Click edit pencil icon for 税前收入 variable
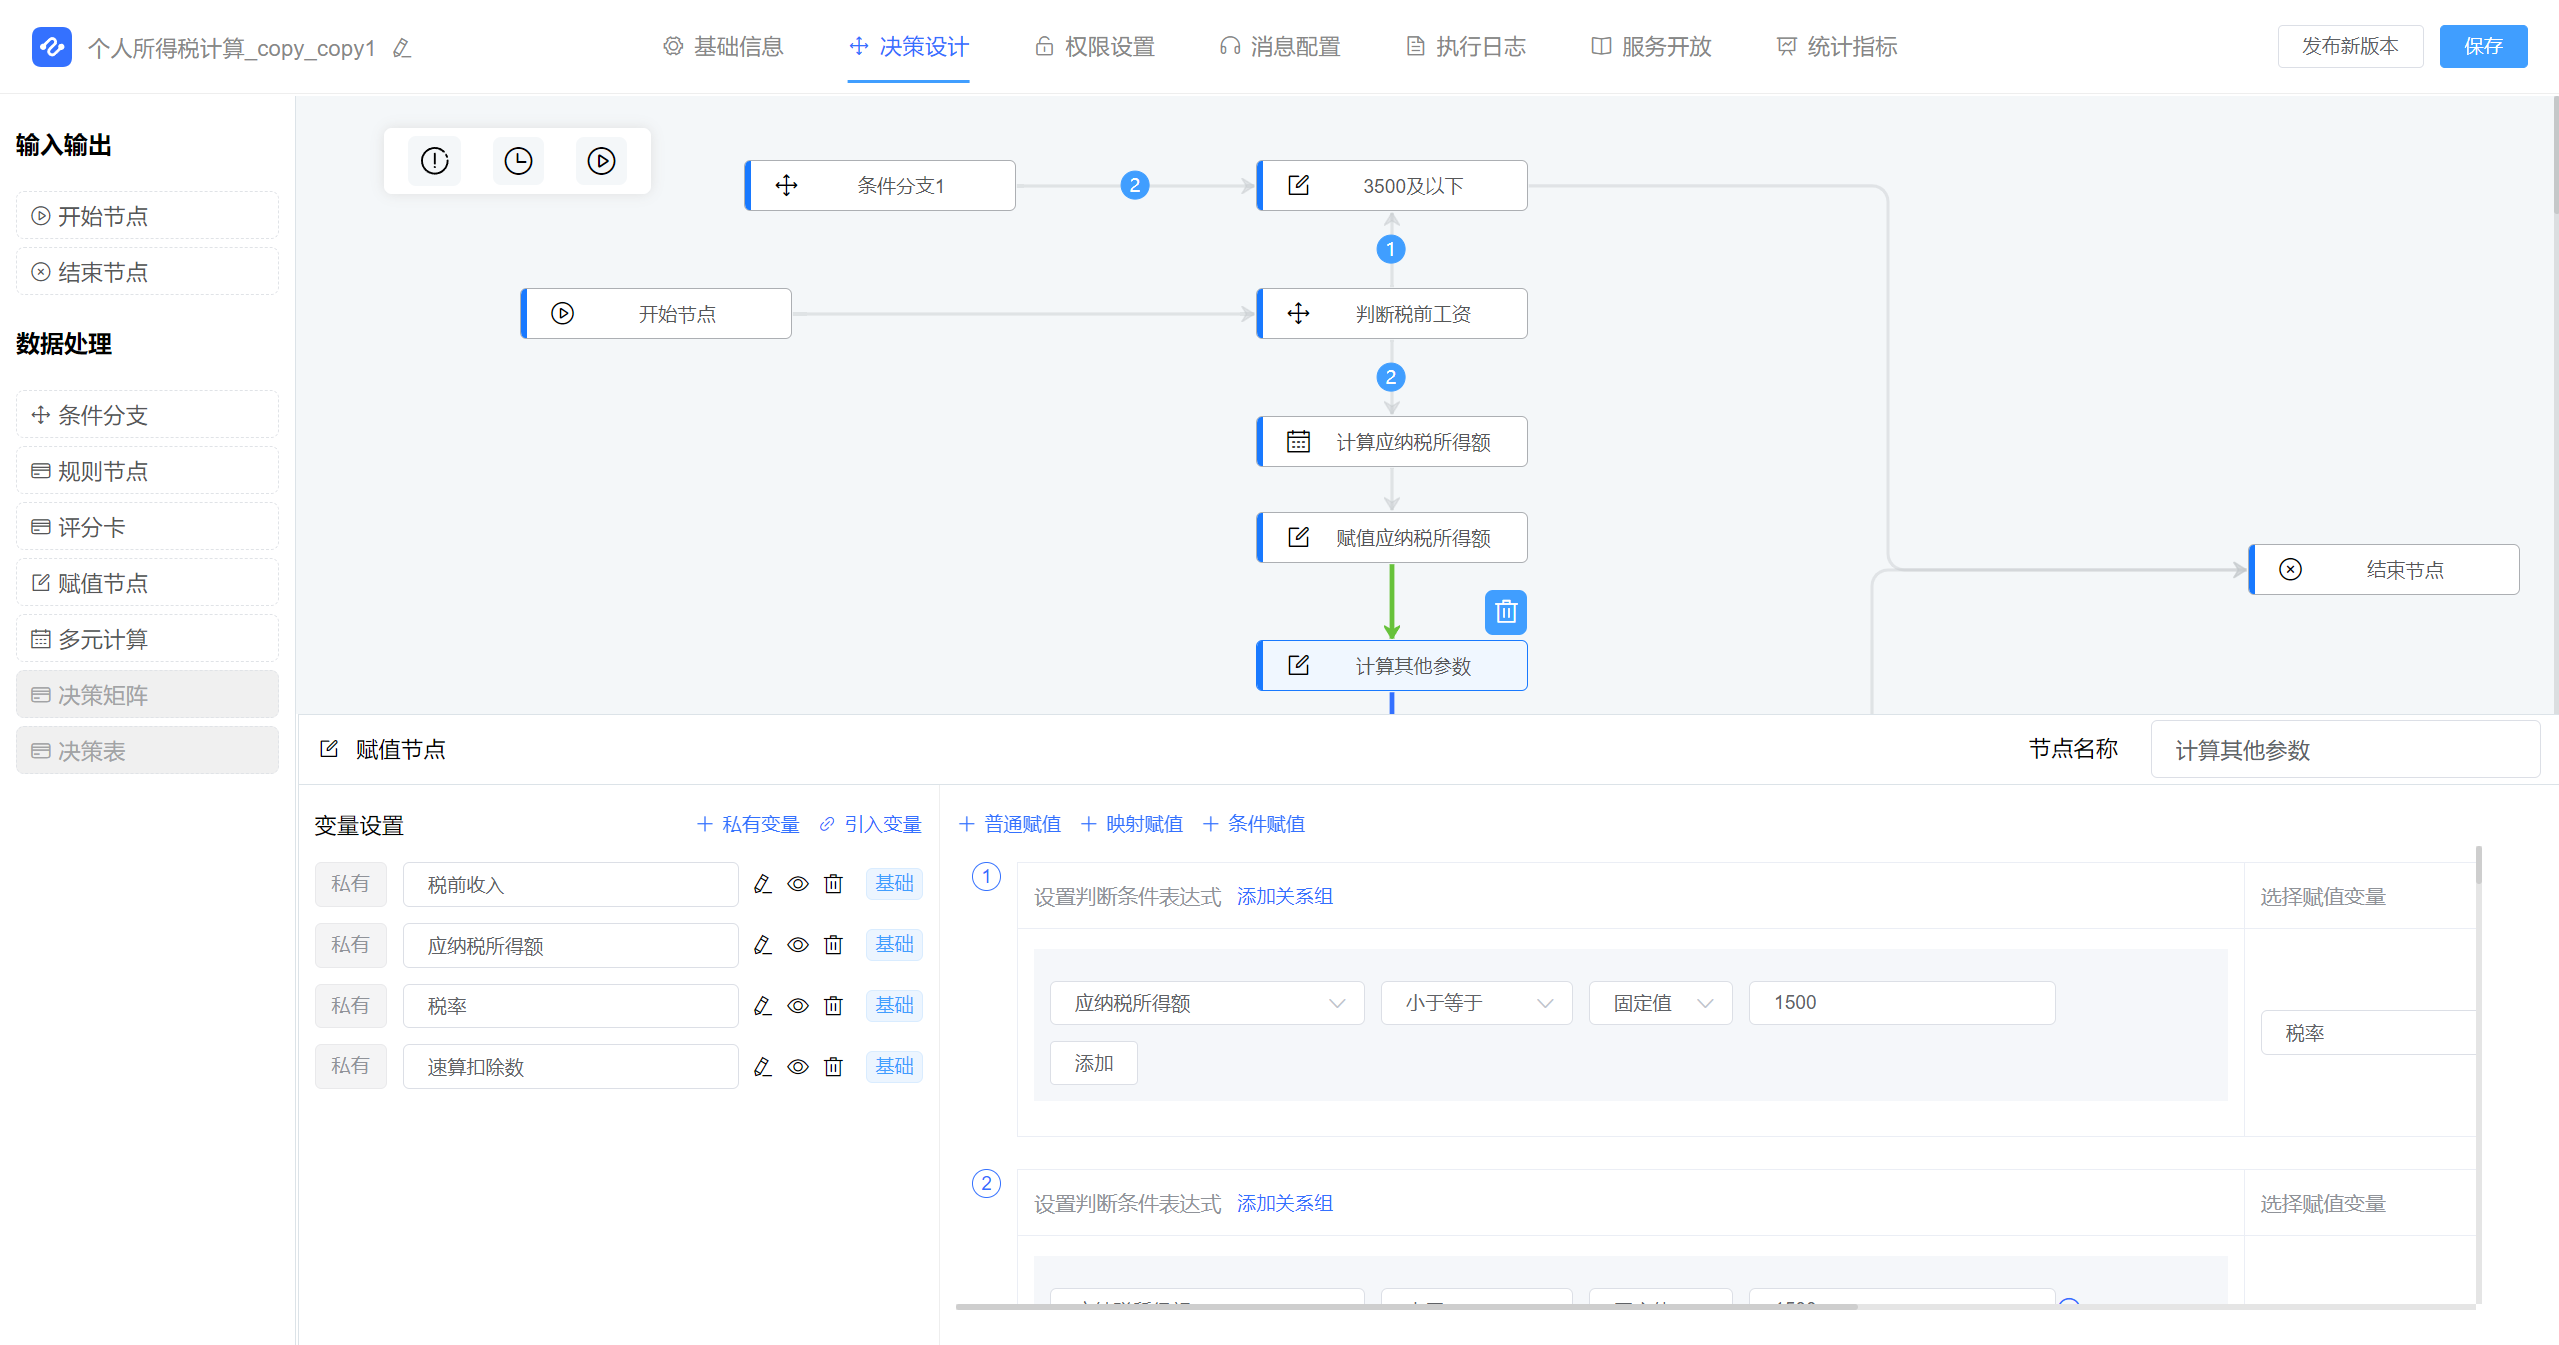The image size is (2559, 1345). click(x=762, y=884)
